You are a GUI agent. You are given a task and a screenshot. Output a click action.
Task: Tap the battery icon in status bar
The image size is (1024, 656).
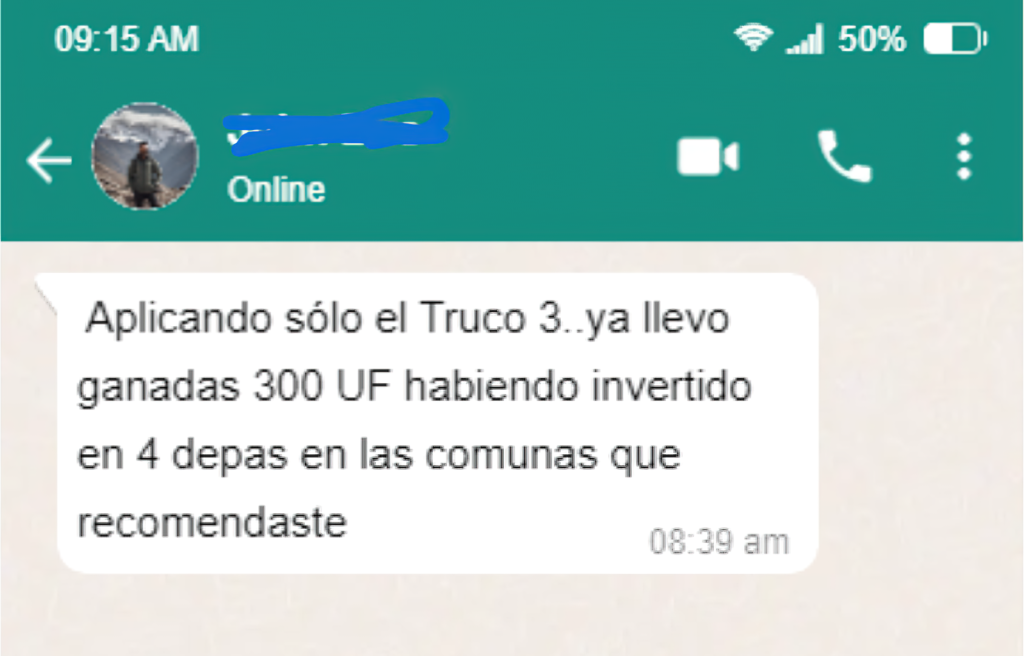click(955, 39)
